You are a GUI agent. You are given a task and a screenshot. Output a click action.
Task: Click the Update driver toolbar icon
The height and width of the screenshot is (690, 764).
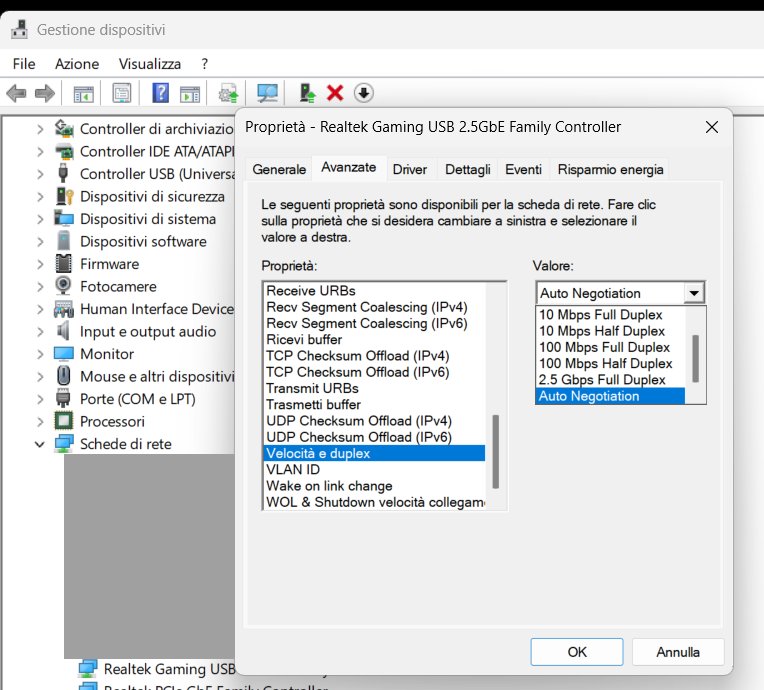coord(229,93)
